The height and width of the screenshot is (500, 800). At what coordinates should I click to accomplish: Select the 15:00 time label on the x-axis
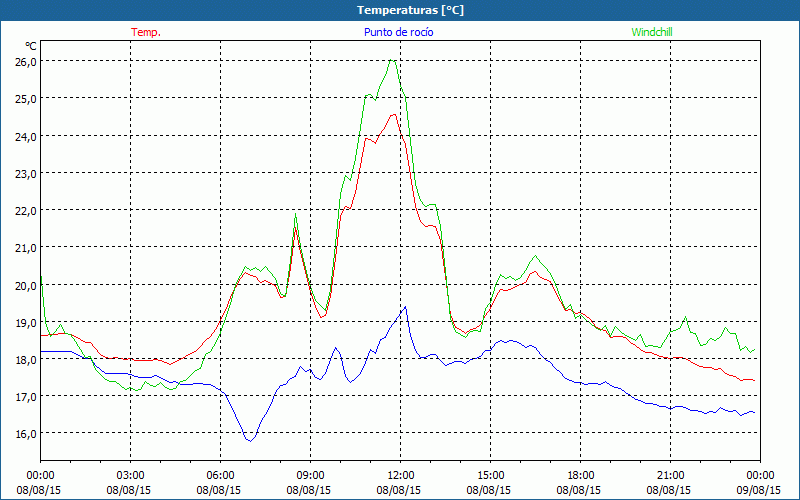[490, 475]
